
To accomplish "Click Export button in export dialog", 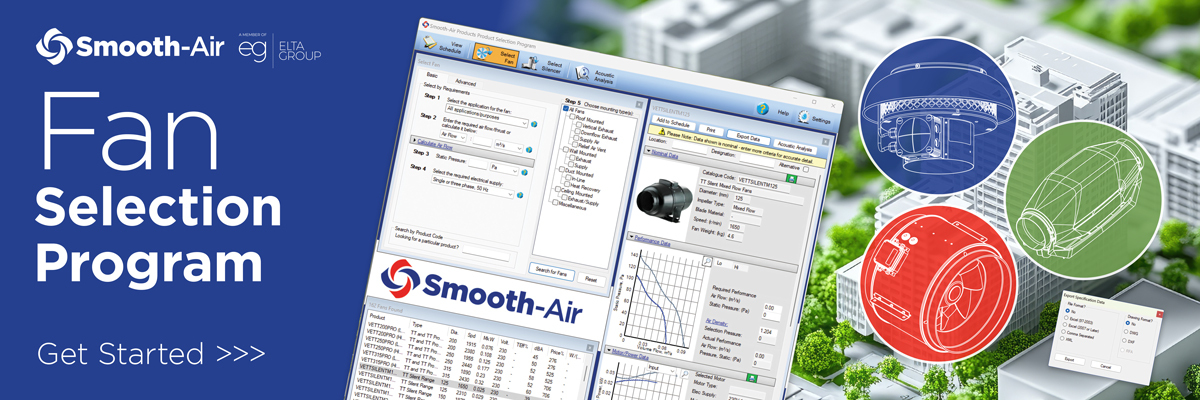I will click(x=1069, y=360).
